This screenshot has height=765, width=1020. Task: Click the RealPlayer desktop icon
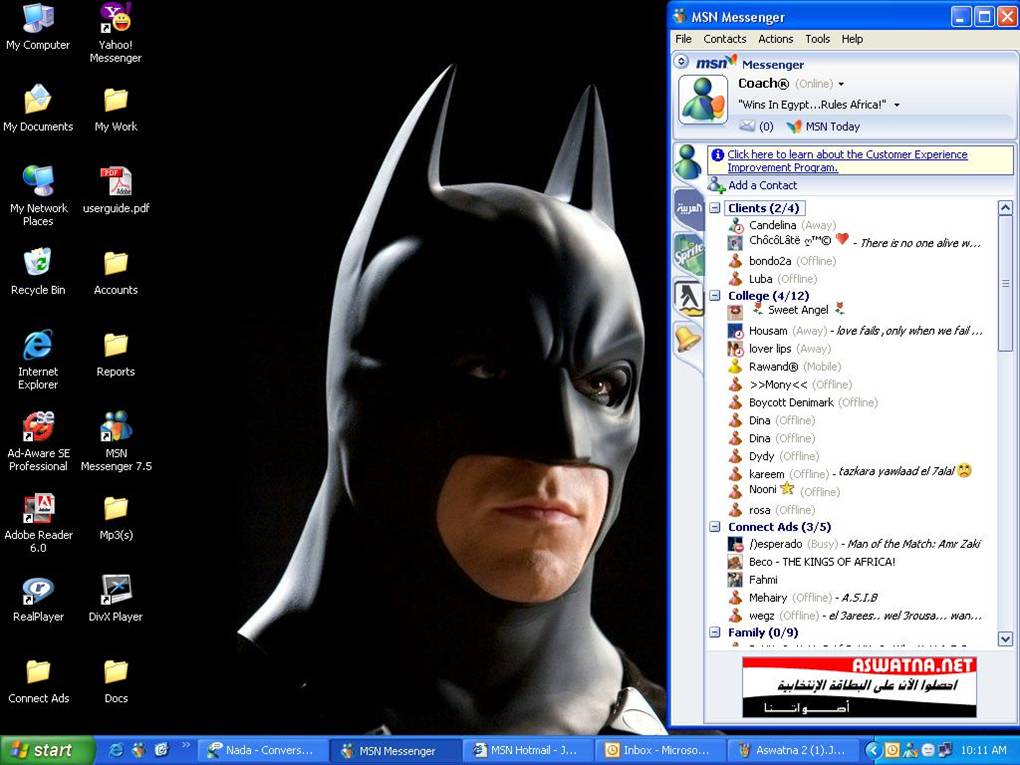click(x=38, y=591)
